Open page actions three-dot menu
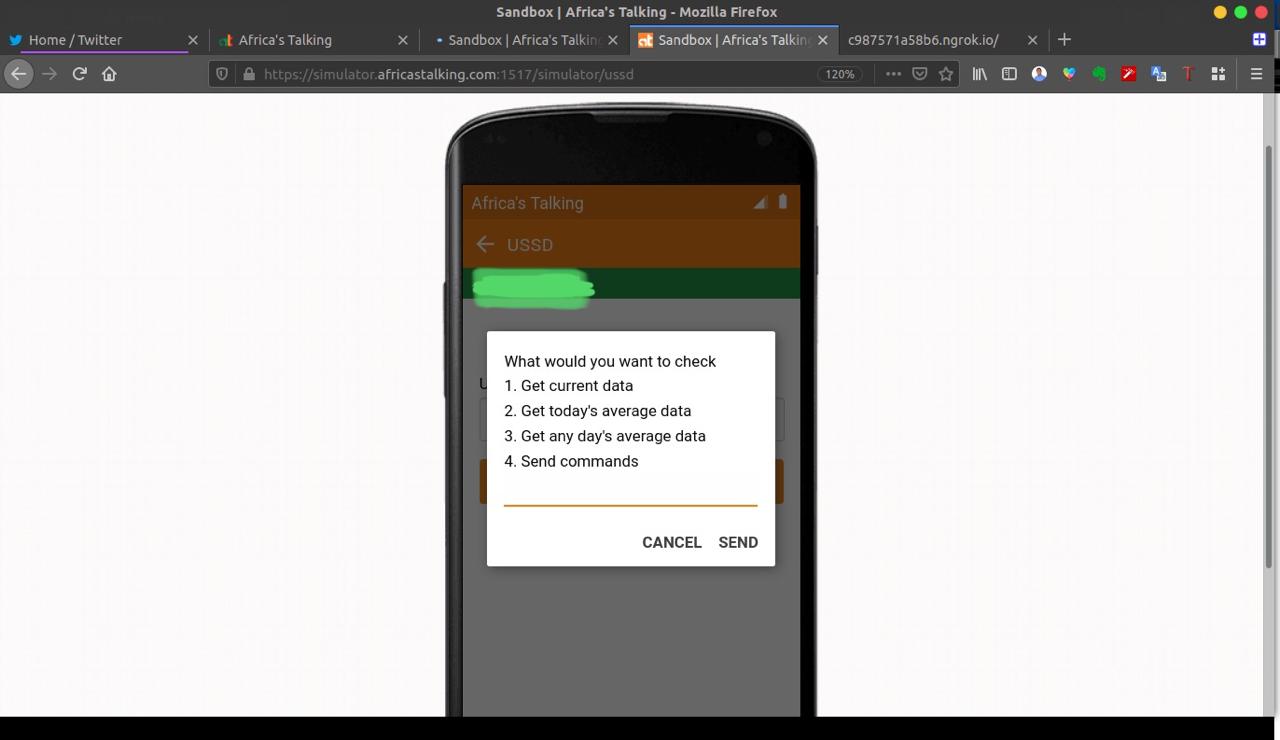The width and height of the screenshot is (1280, 740). 893,74
